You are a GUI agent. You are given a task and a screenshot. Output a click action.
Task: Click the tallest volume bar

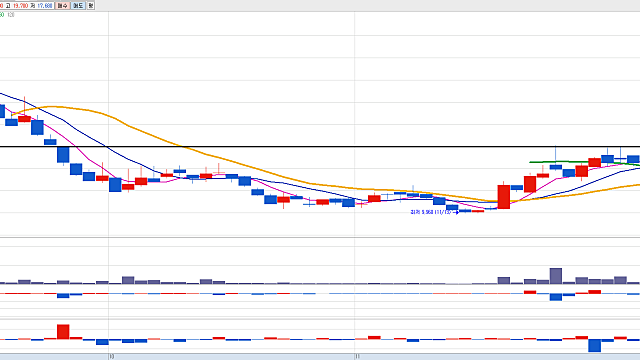point(556,276)
